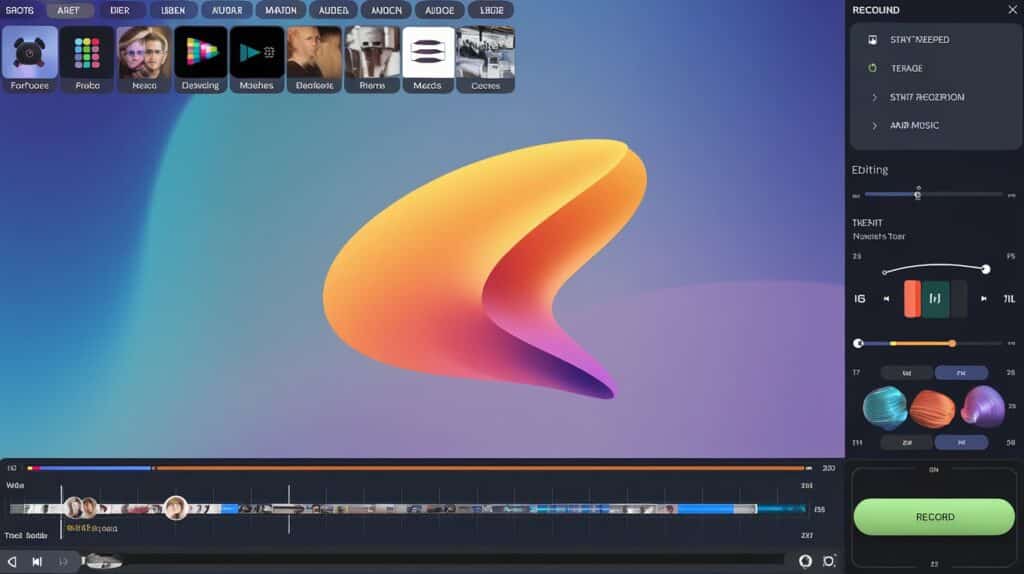This screenshot has height=574, width=1024.
Task: Select the lower left gray pill toggle
Action: pos(906,443)
